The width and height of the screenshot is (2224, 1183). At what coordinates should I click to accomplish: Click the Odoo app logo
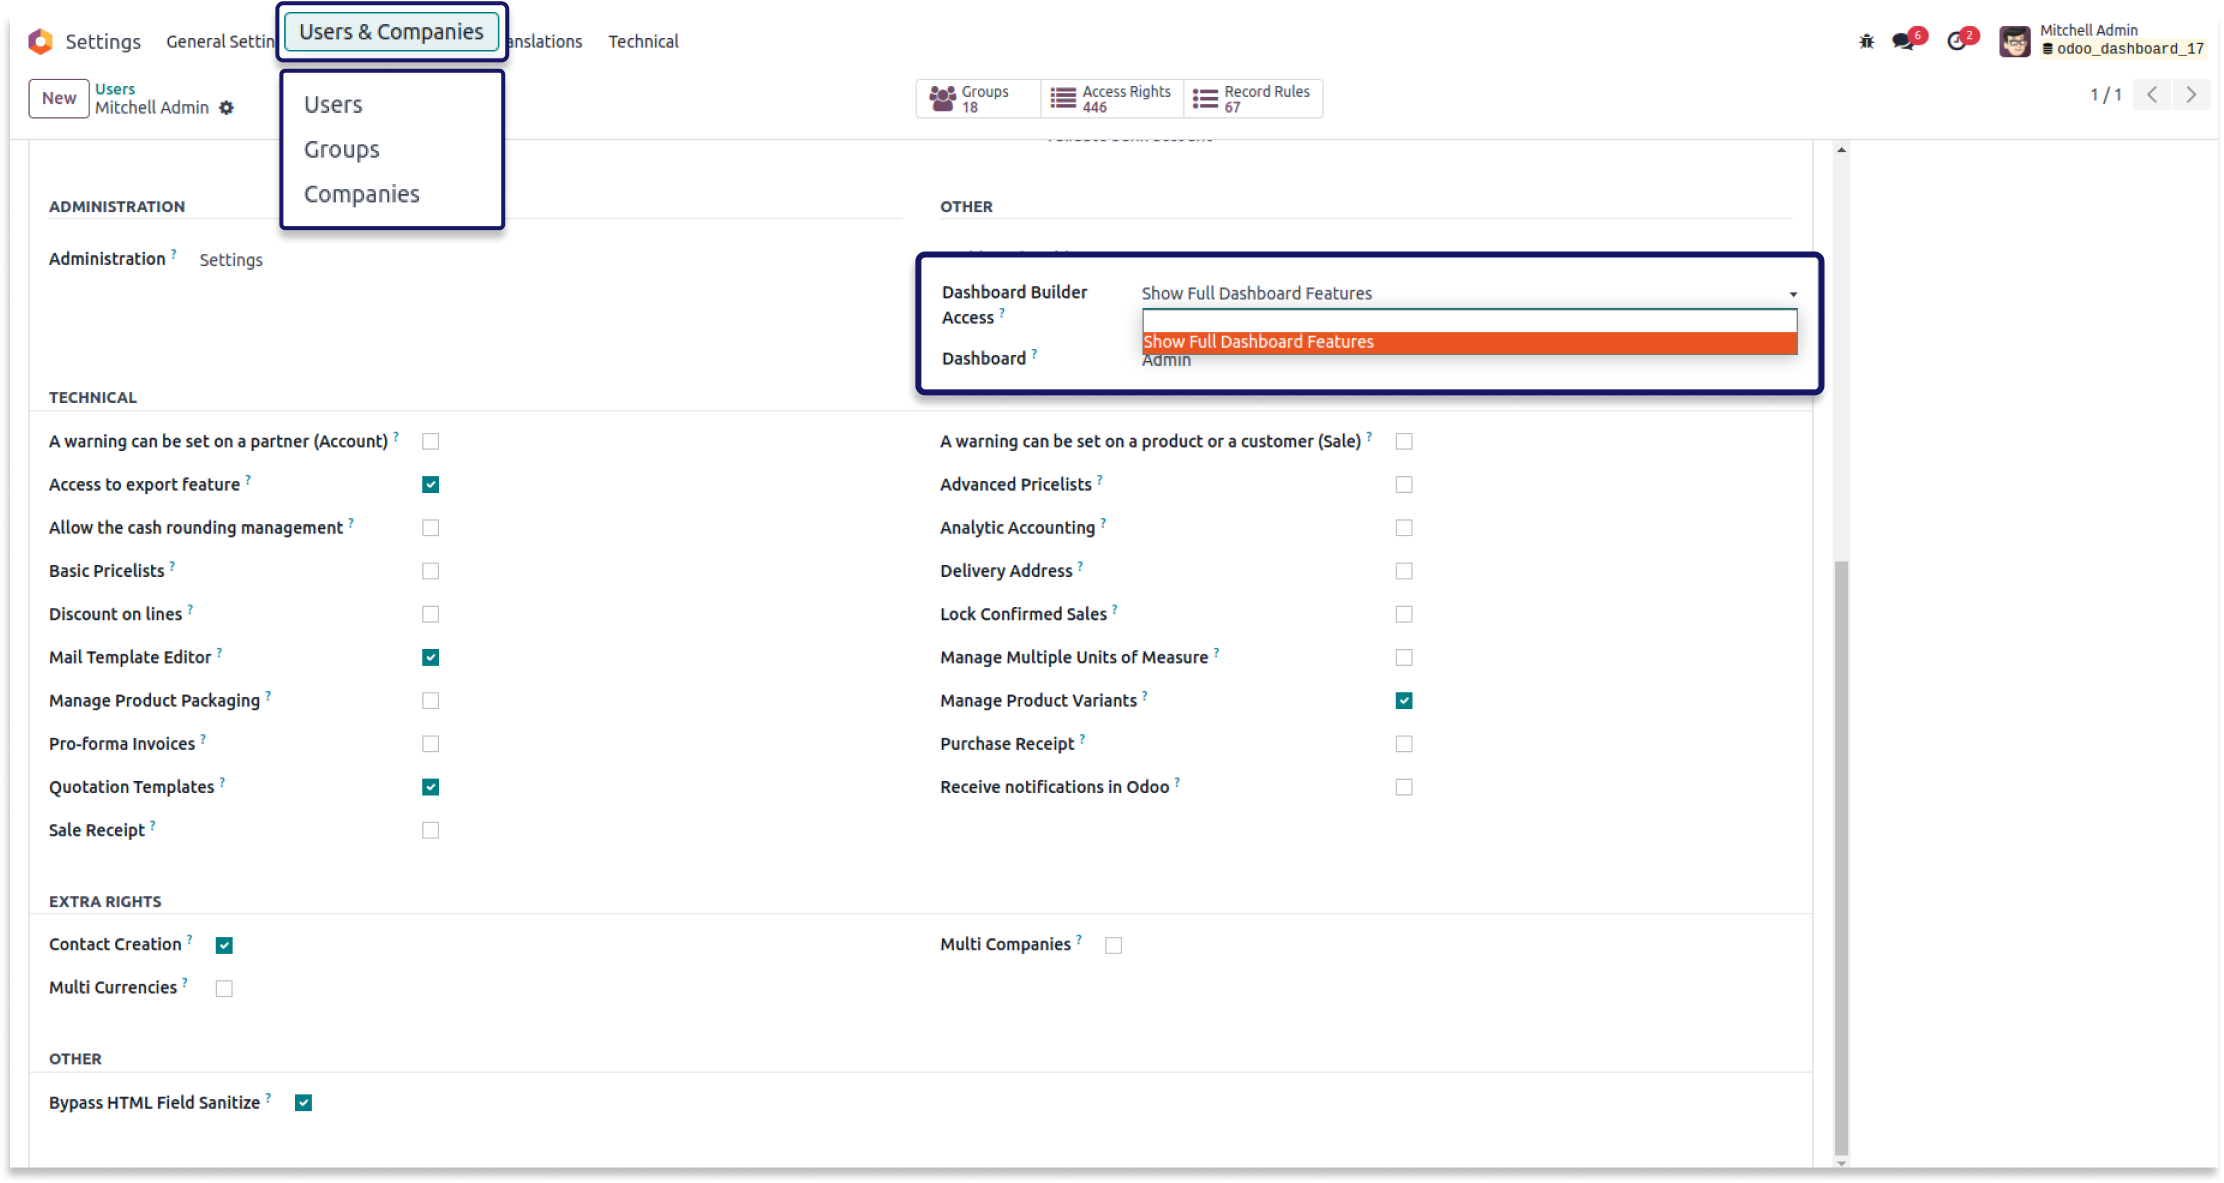(x=39, y=41)
